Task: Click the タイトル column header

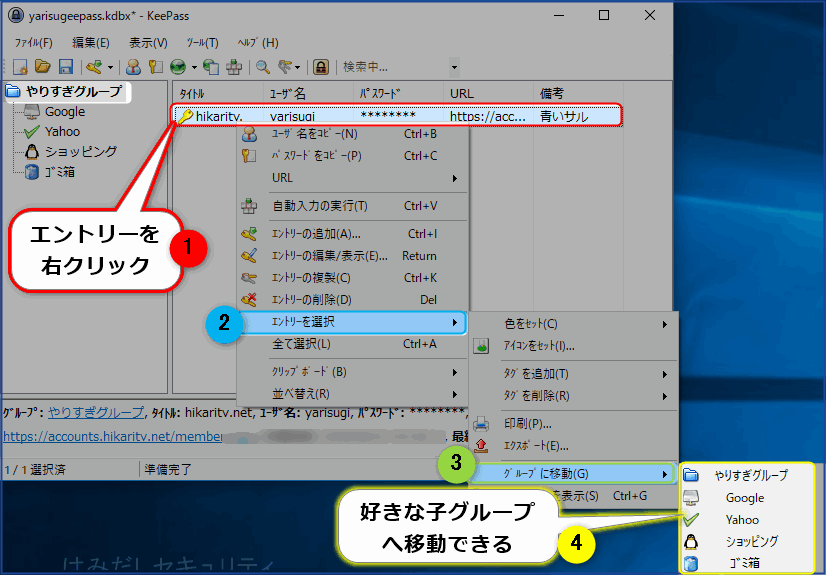Action: click(218, 94)
